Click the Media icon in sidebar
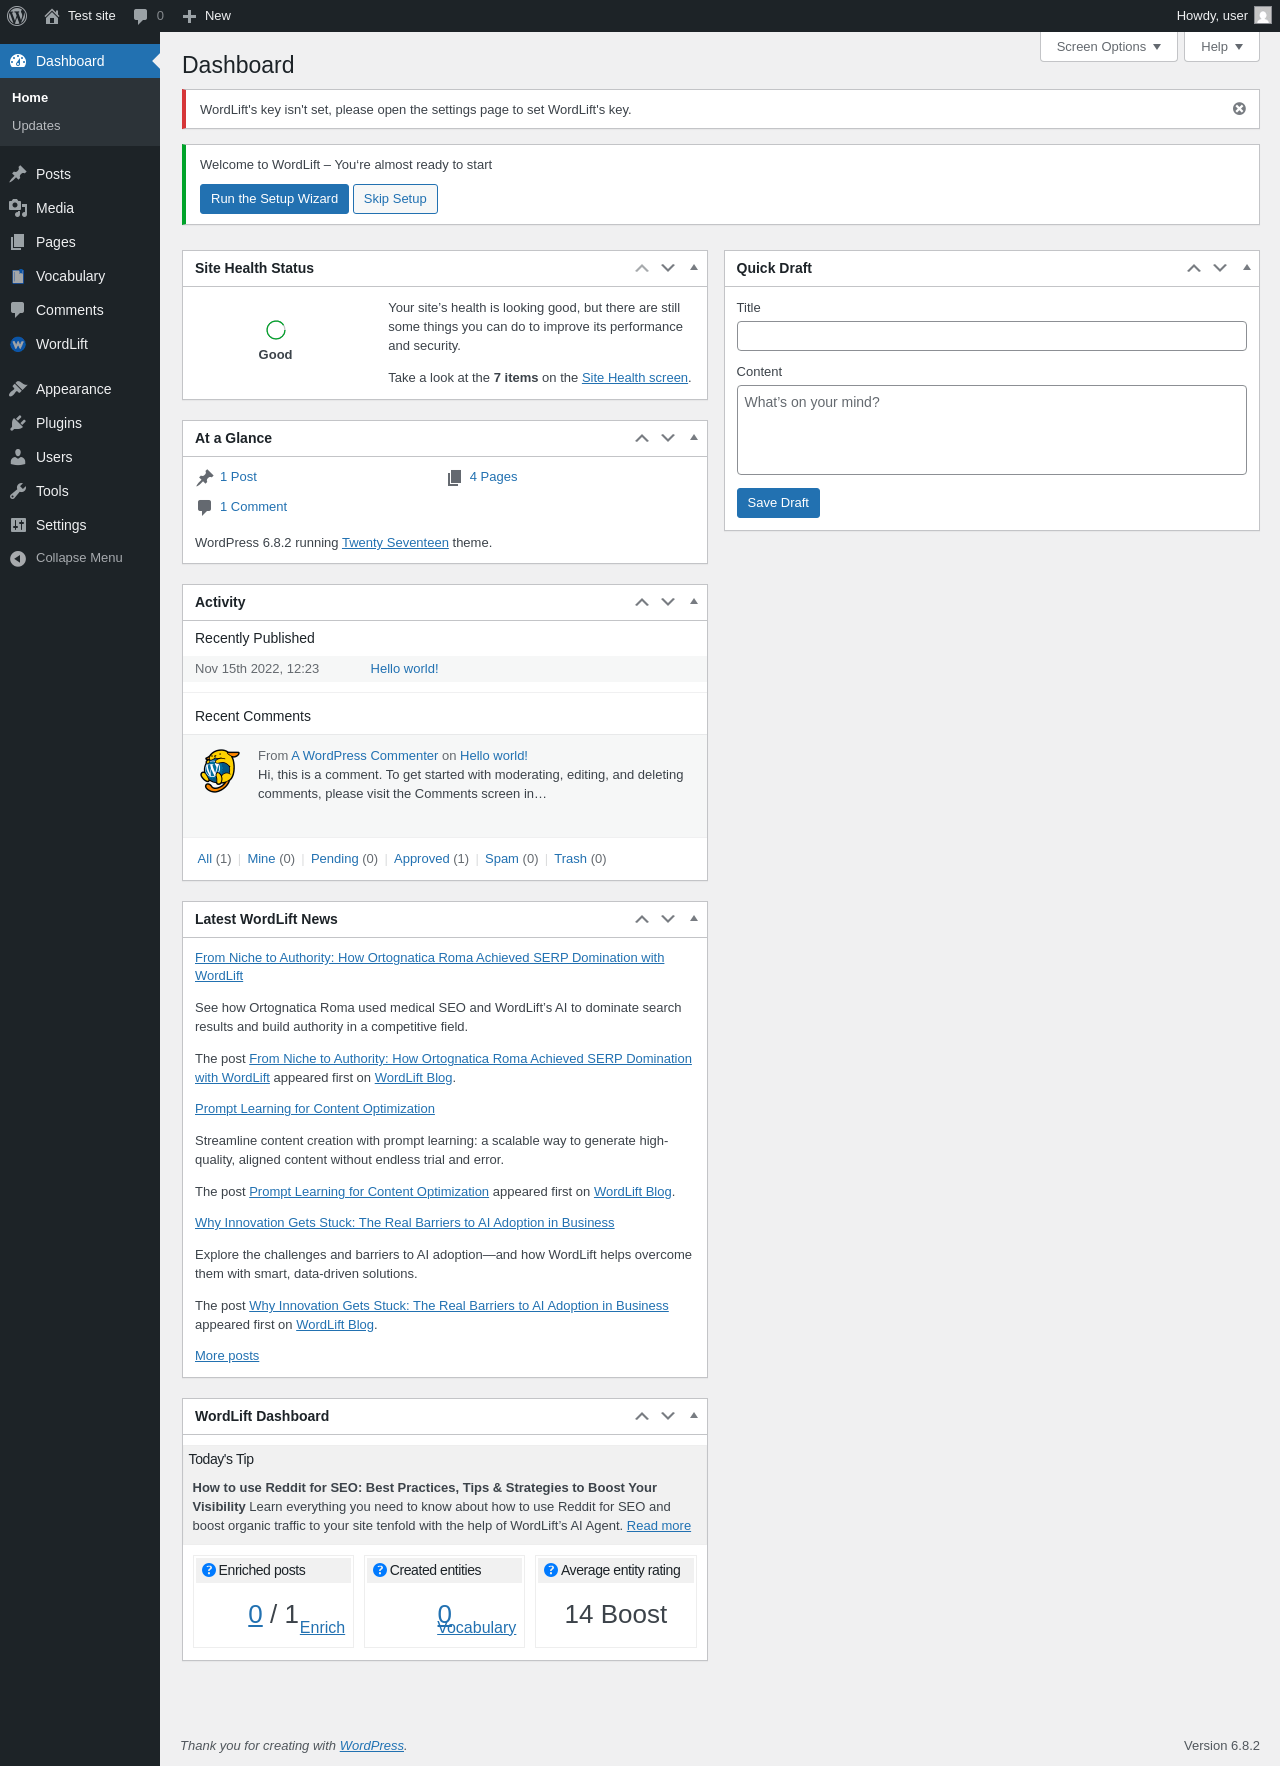Viewport: 1280px width, 1766px height. 18,208
